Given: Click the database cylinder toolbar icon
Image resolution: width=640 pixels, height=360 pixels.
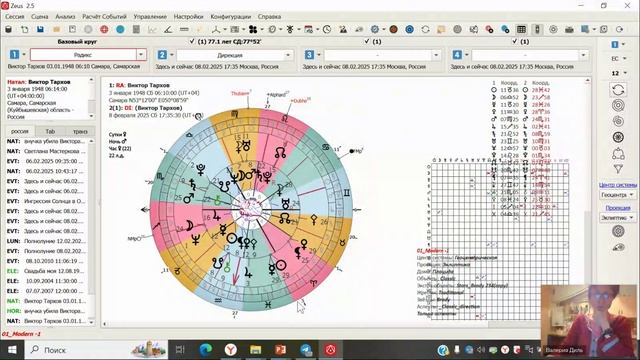Looking at the screenshot, I should [8, 29].
